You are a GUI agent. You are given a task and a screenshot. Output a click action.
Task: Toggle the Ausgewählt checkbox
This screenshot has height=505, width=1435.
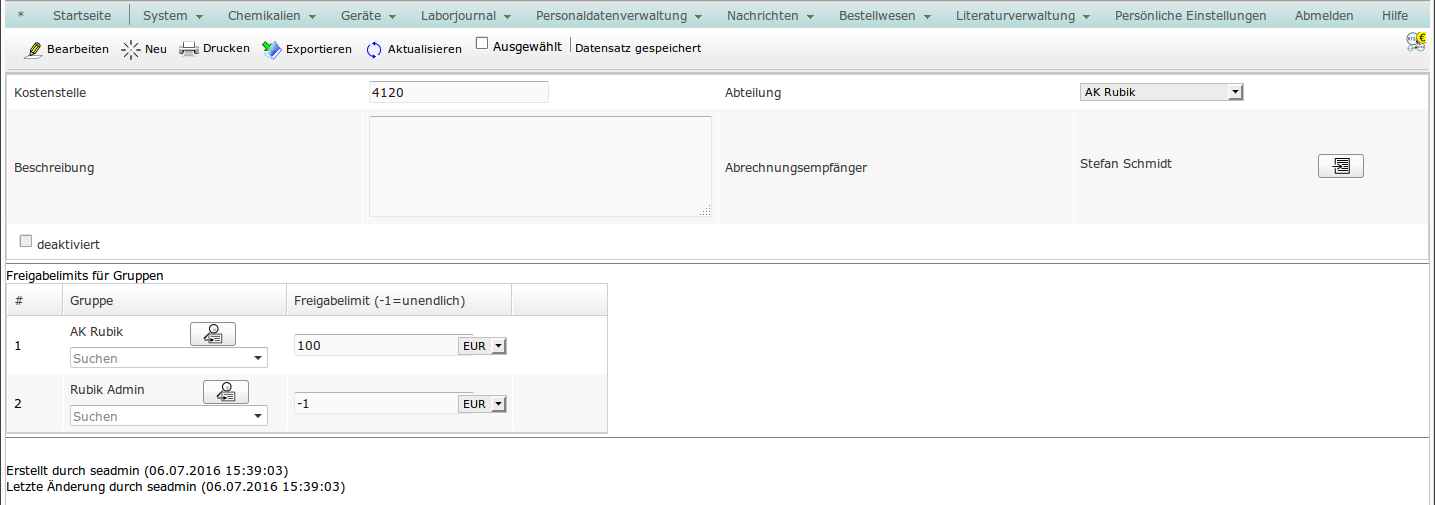point(482,44)
